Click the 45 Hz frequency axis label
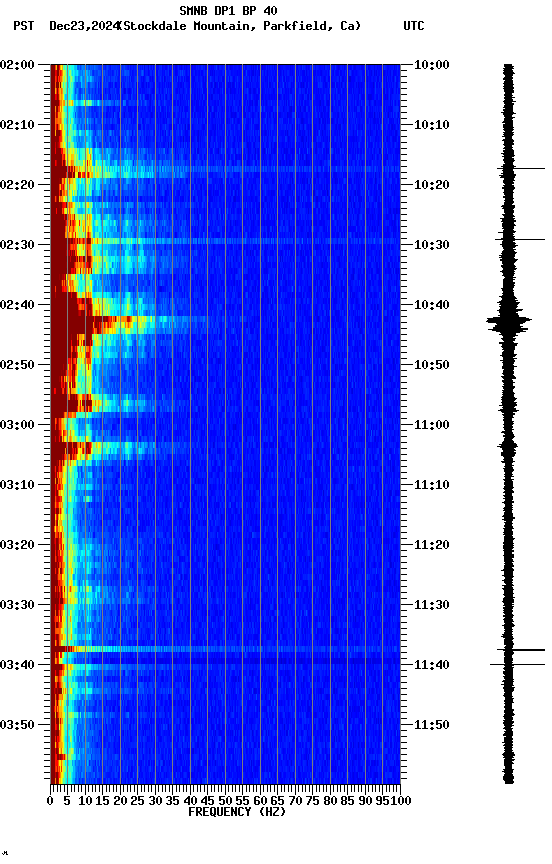 208,801
